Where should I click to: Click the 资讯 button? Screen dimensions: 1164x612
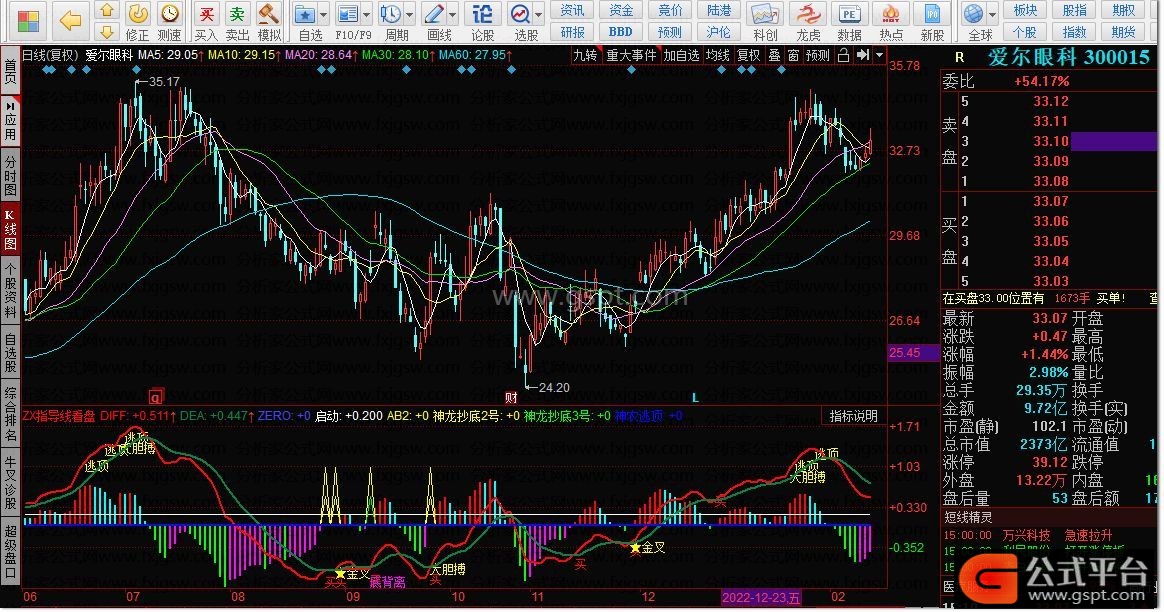(x=572, y=10)
